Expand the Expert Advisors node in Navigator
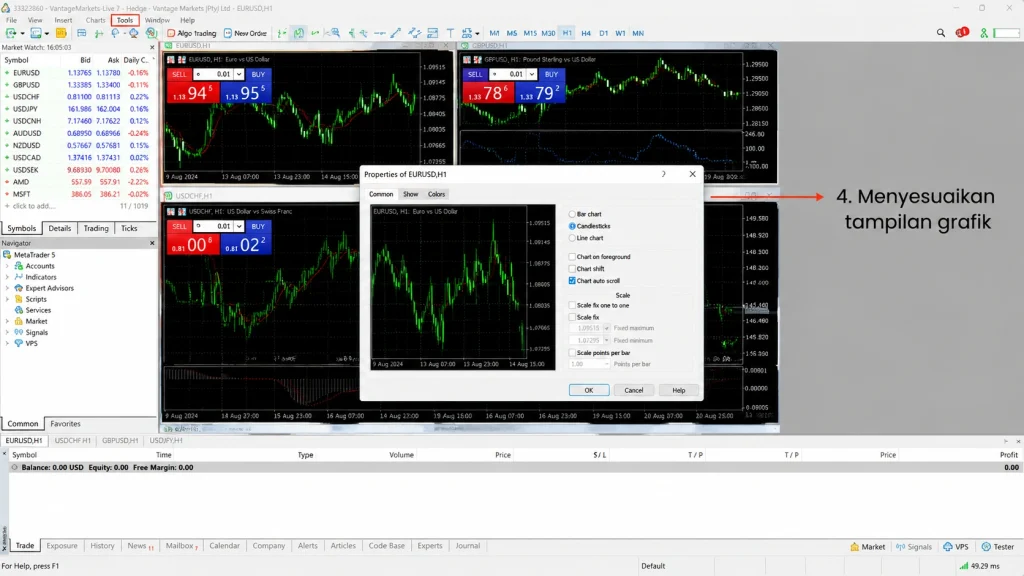The image size is (1024, 576). (7, 288)
